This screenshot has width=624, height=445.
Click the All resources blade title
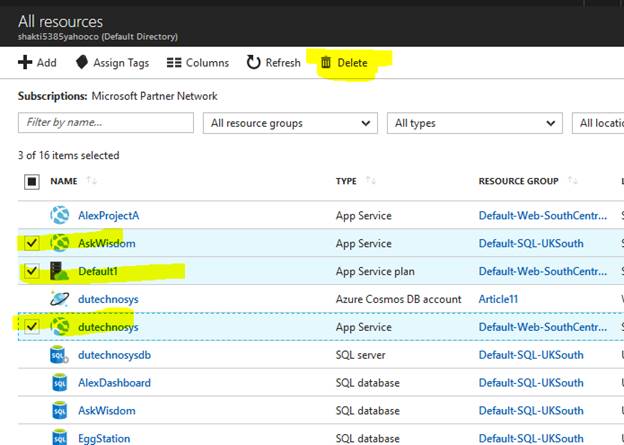[x=60, y=21]
